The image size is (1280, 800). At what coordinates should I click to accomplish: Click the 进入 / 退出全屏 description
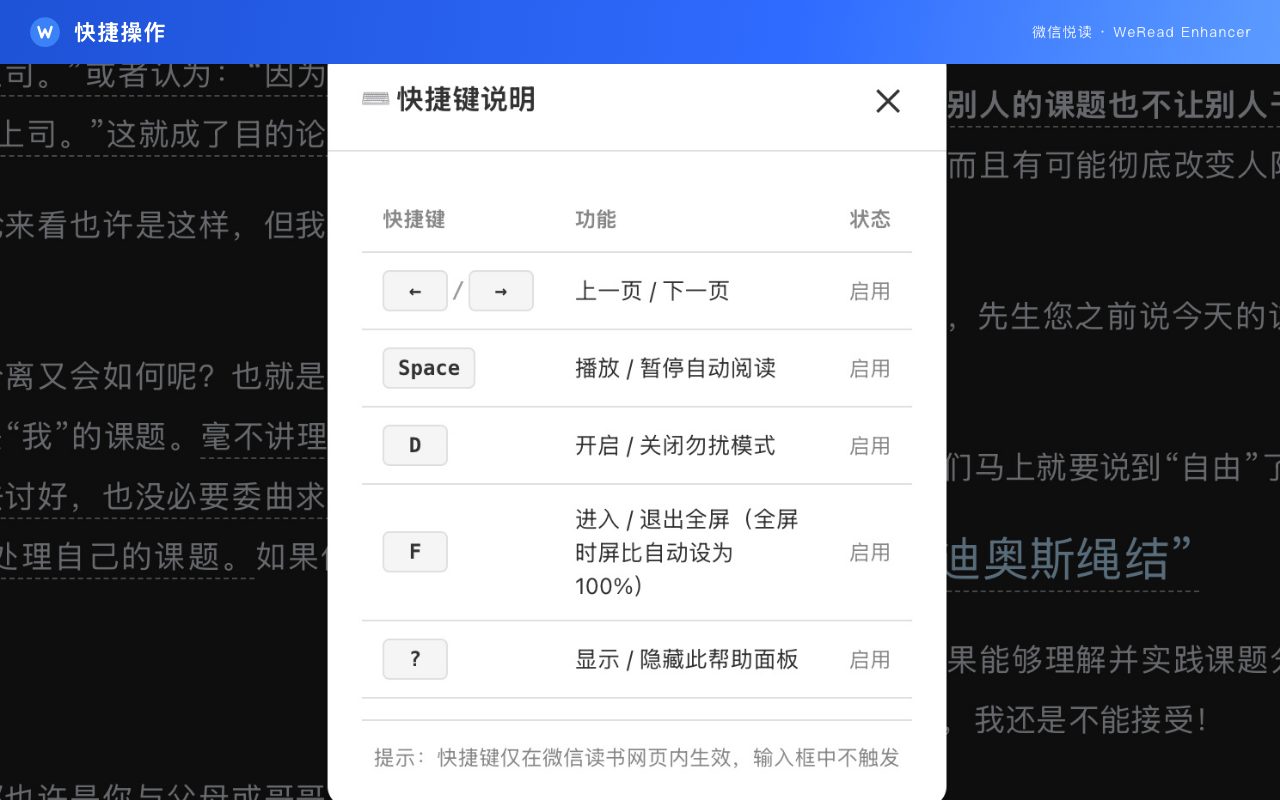687,552
